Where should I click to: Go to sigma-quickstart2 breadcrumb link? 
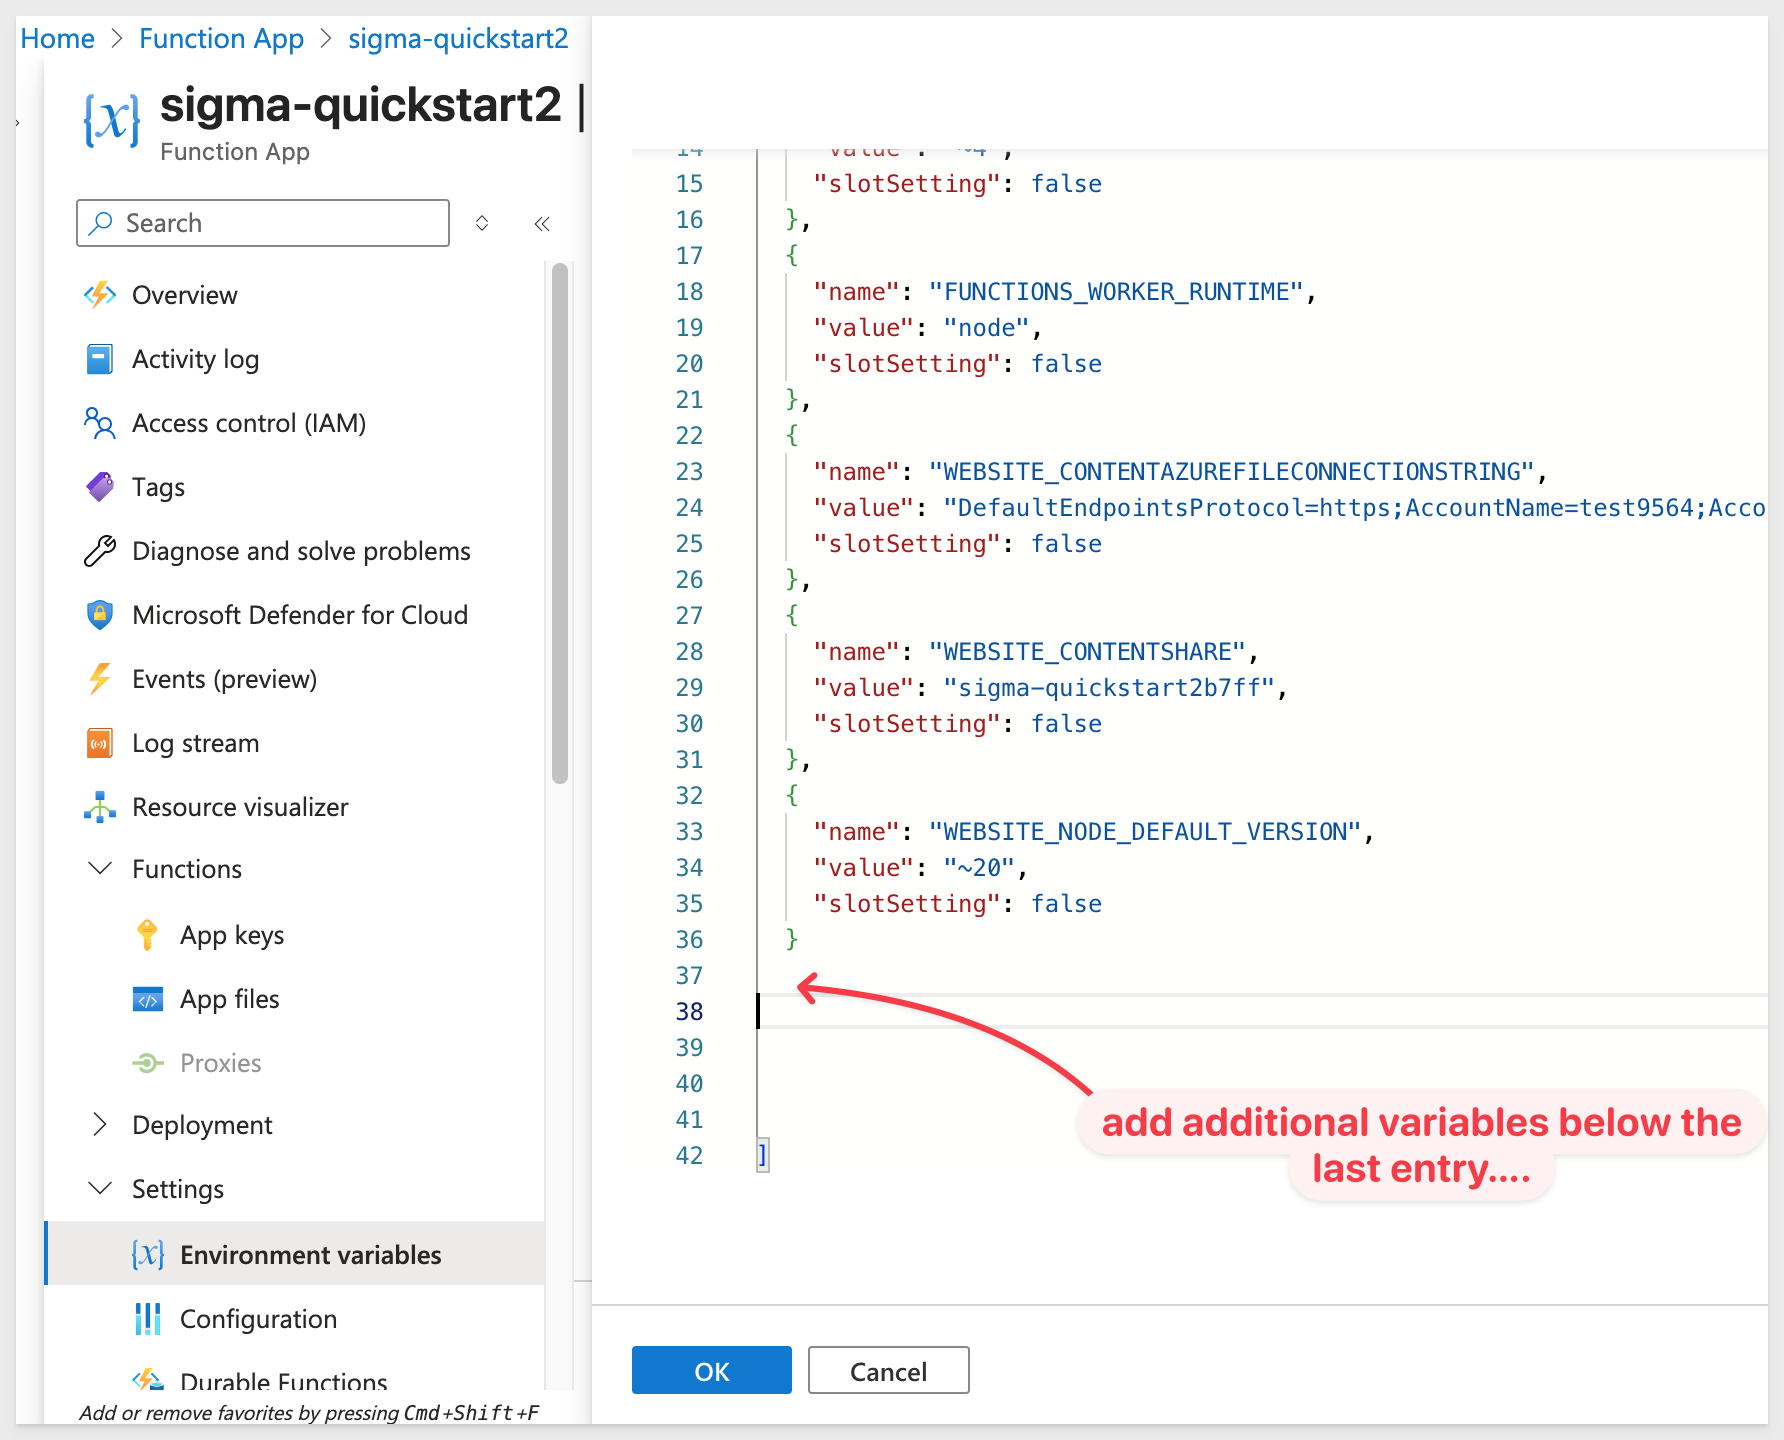(458, 38)
